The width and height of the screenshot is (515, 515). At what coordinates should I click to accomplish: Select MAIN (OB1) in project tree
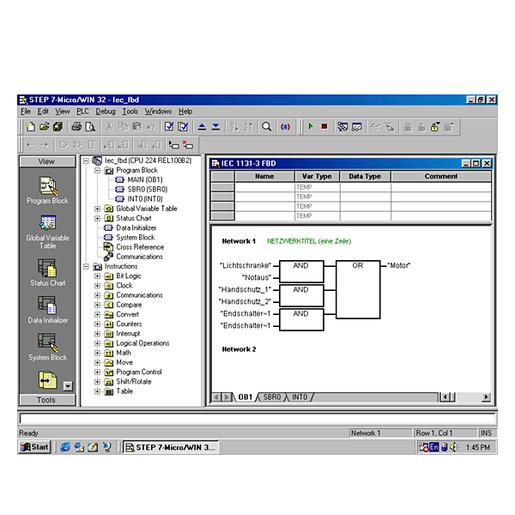[145, 180]
